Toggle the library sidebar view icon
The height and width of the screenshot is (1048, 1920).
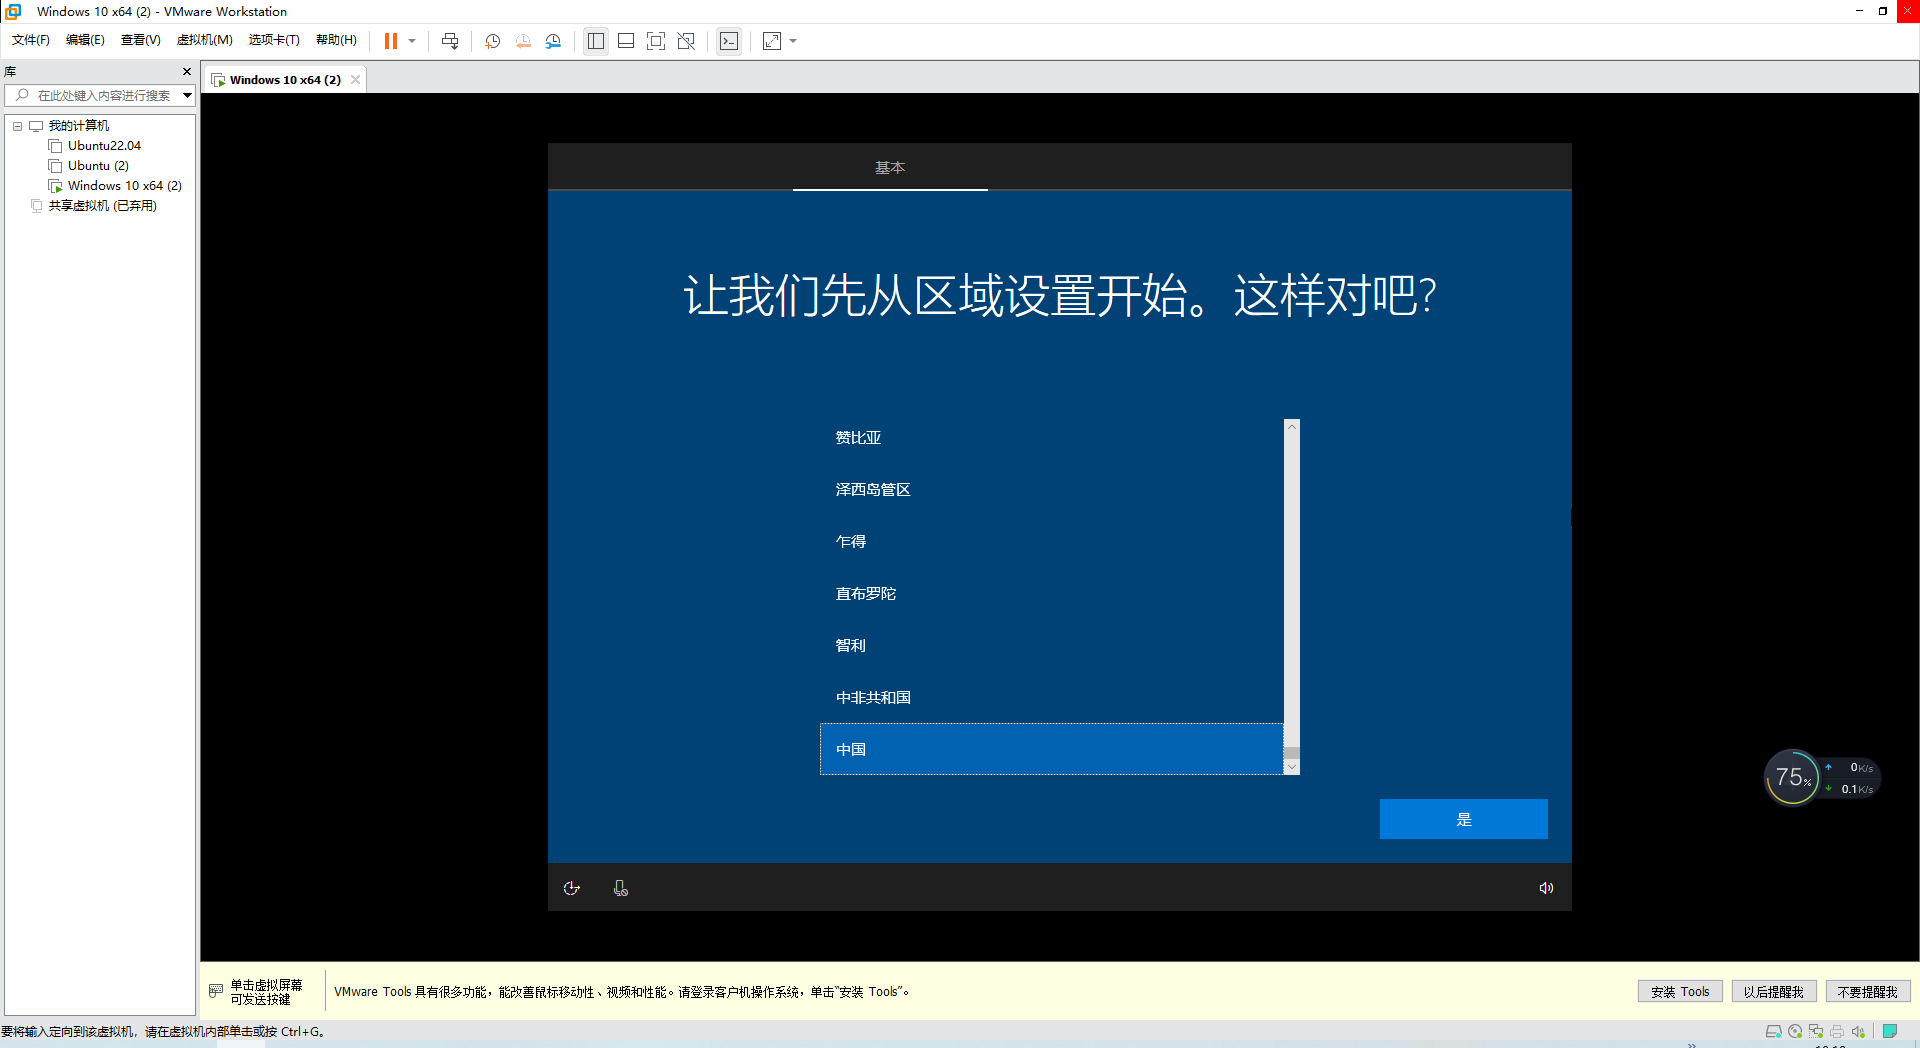pyautogui.click(x=596, y=41)
